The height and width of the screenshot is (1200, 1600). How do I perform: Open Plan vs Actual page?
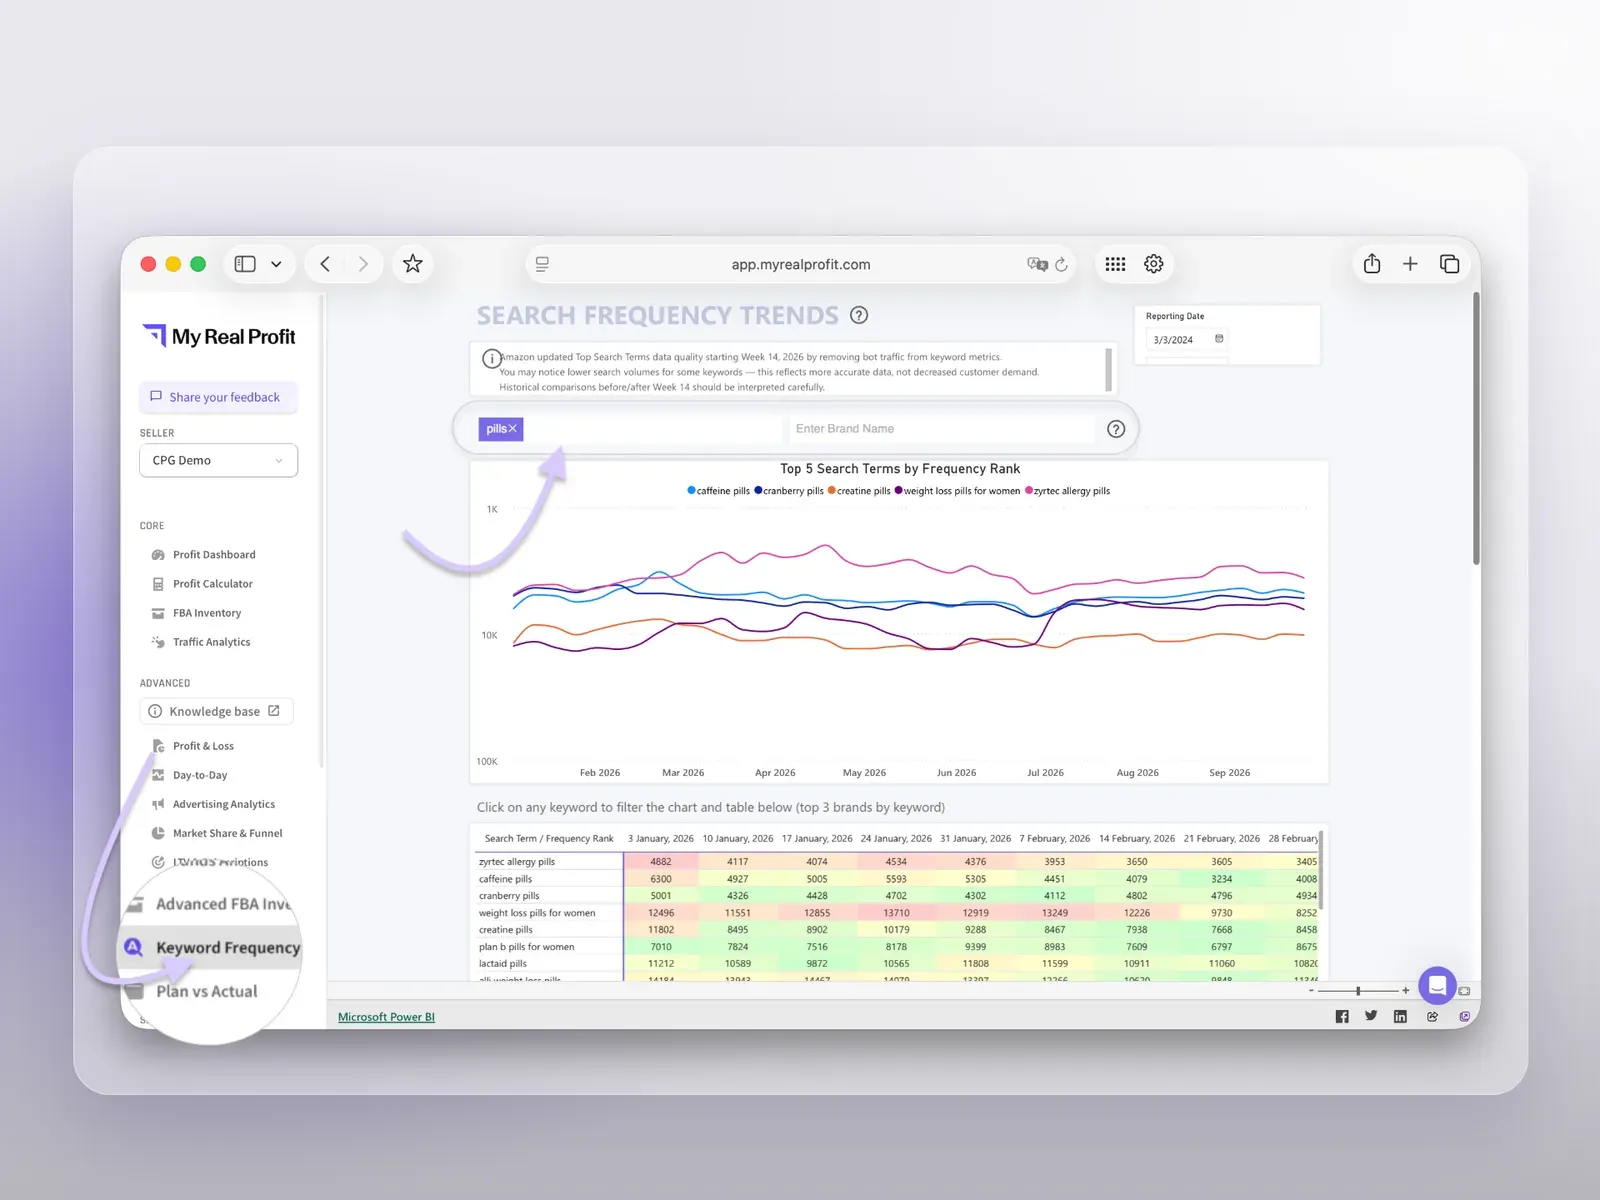(x=206, y=991)
